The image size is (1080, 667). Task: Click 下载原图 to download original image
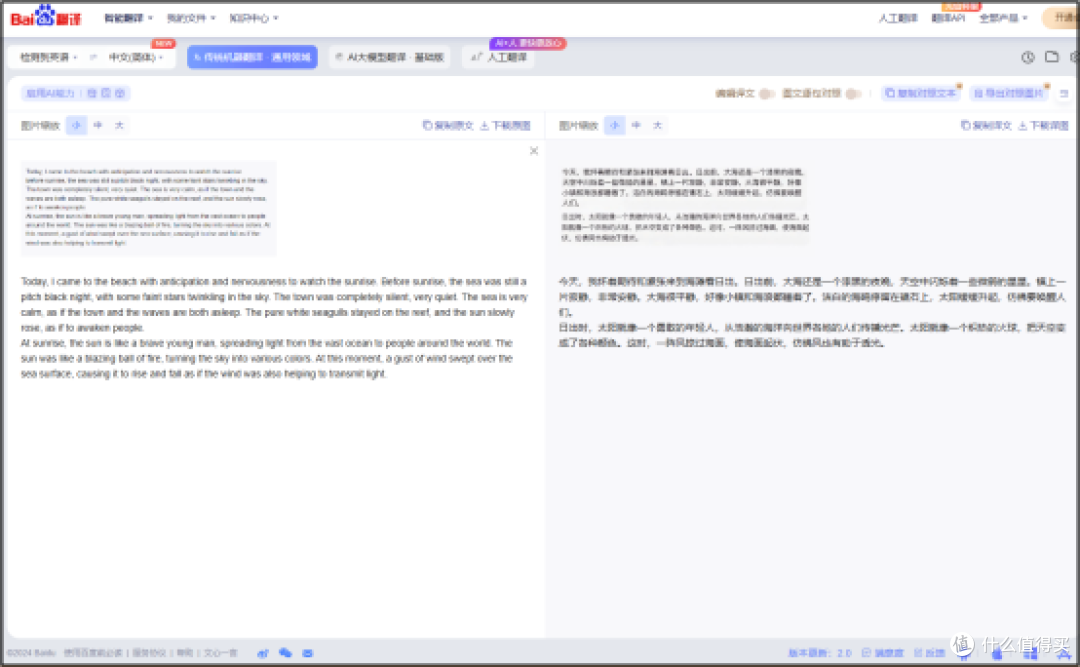pos(505,125)
